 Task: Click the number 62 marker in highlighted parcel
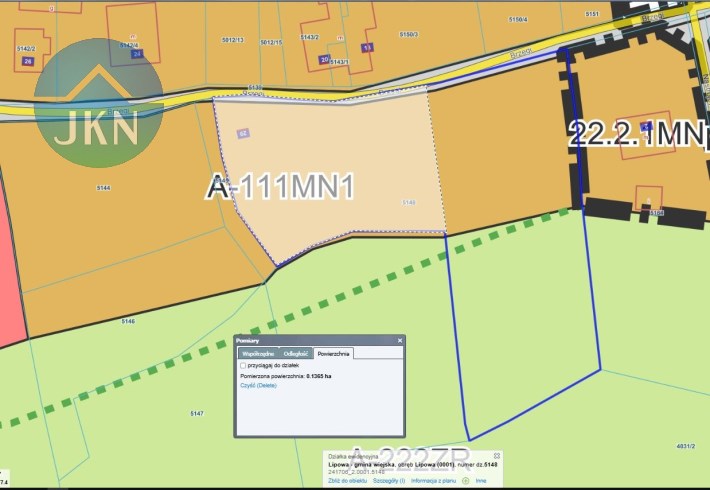243,133
